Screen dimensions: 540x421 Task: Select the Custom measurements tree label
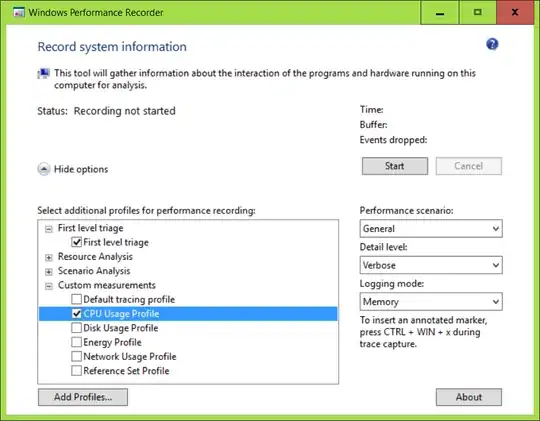[107, 285]
